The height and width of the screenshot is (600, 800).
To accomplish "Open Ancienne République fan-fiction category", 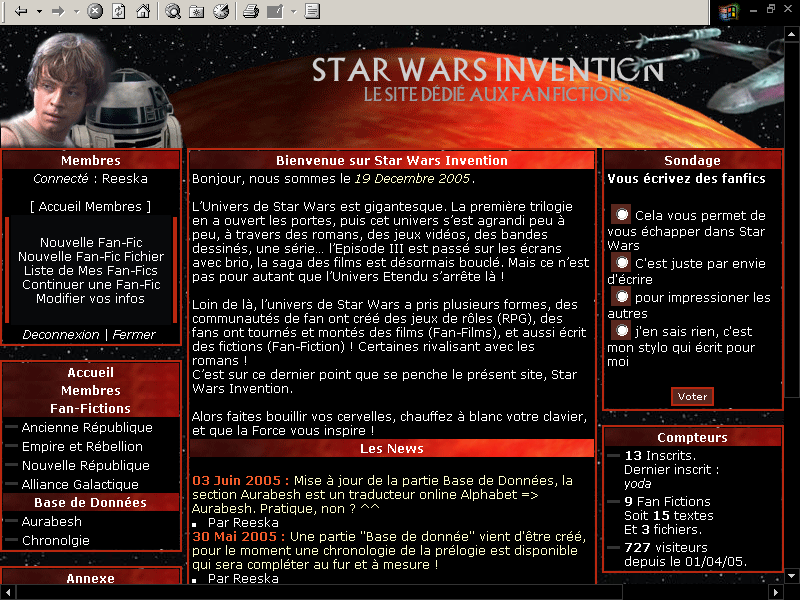I will 87,428.
